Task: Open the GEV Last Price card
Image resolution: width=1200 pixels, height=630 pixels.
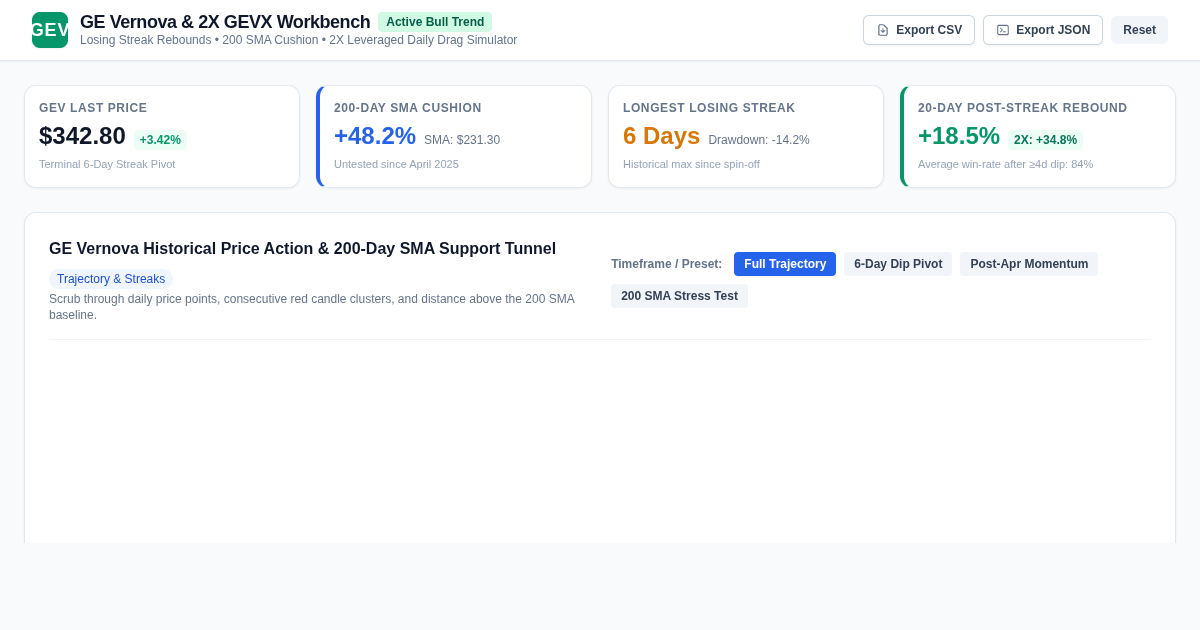Action: (162, 136)
